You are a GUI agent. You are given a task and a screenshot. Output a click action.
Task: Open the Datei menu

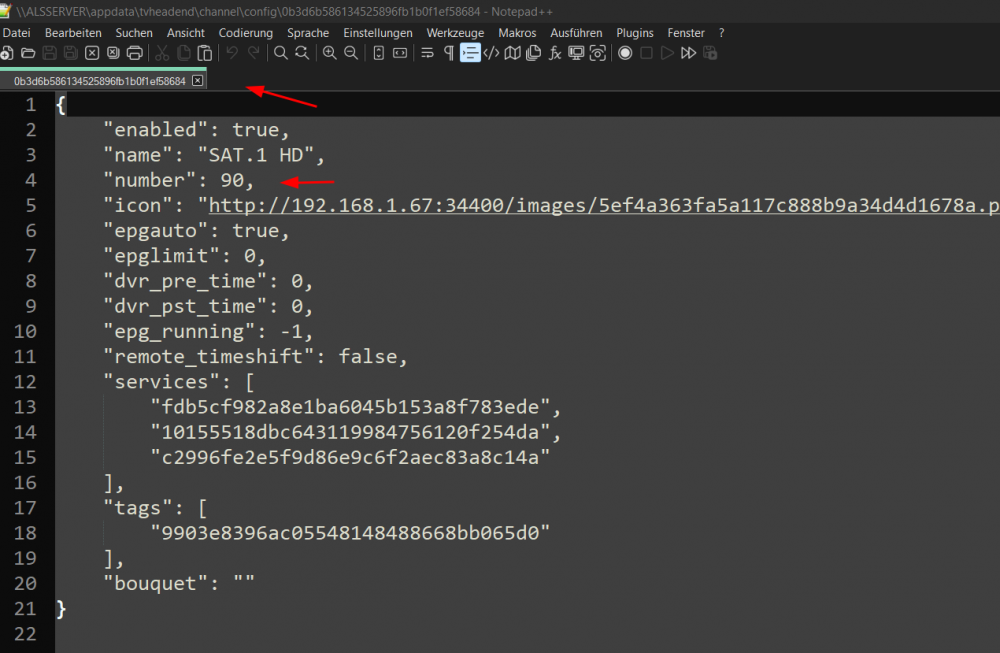click(x=17, y=33)
